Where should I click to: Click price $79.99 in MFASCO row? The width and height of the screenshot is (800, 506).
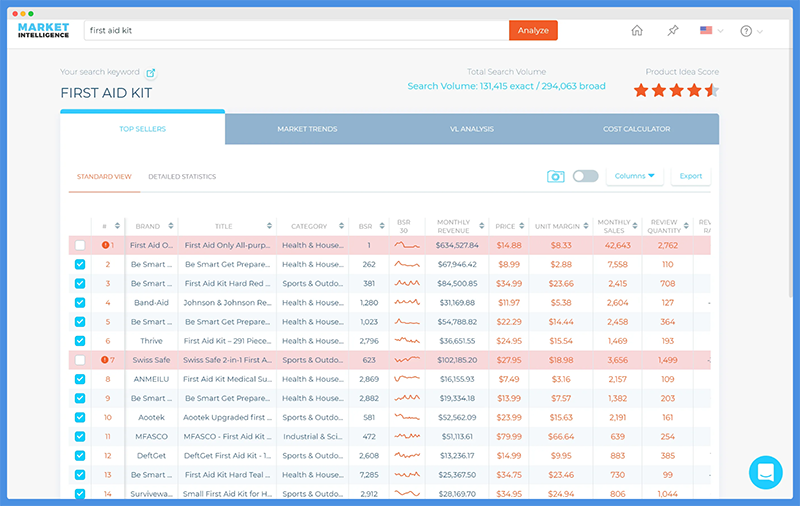(509, 437)
